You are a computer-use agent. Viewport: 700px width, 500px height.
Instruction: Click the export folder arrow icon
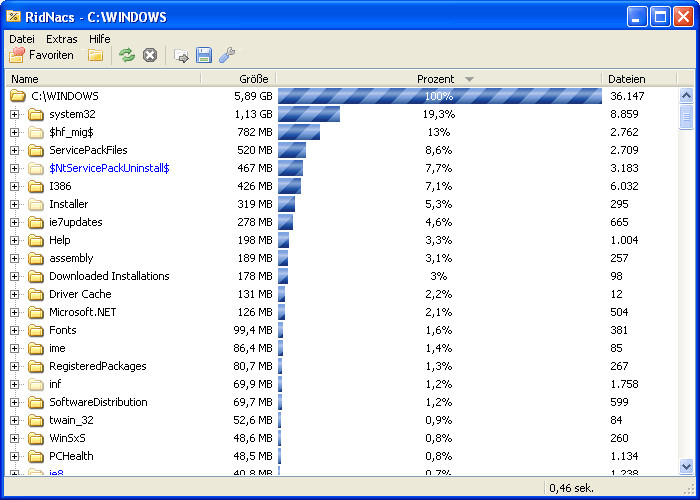(x=181, y=55)
